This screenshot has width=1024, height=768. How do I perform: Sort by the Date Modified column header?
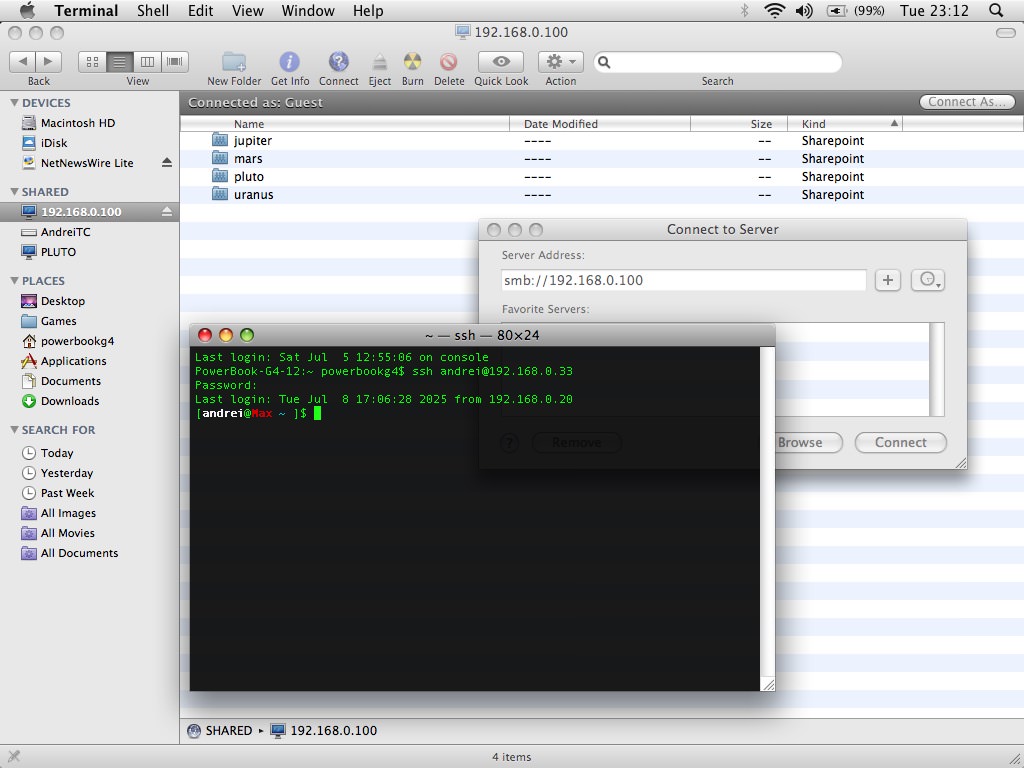600,123
